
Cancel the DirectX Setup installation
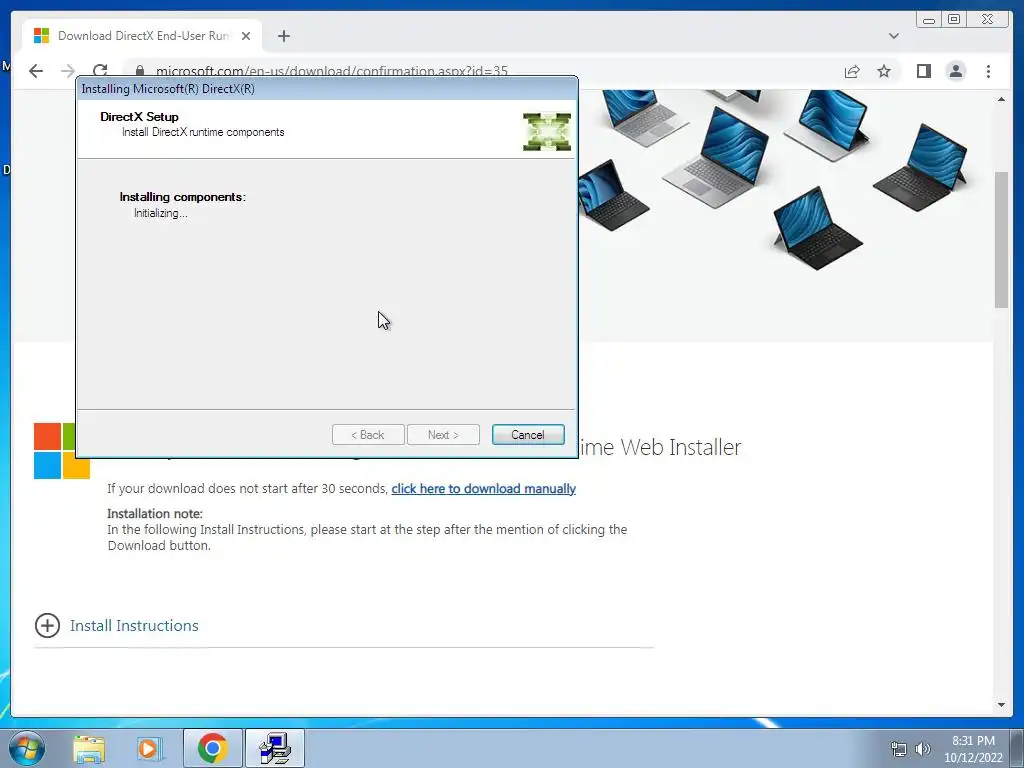tap(528, 435)
